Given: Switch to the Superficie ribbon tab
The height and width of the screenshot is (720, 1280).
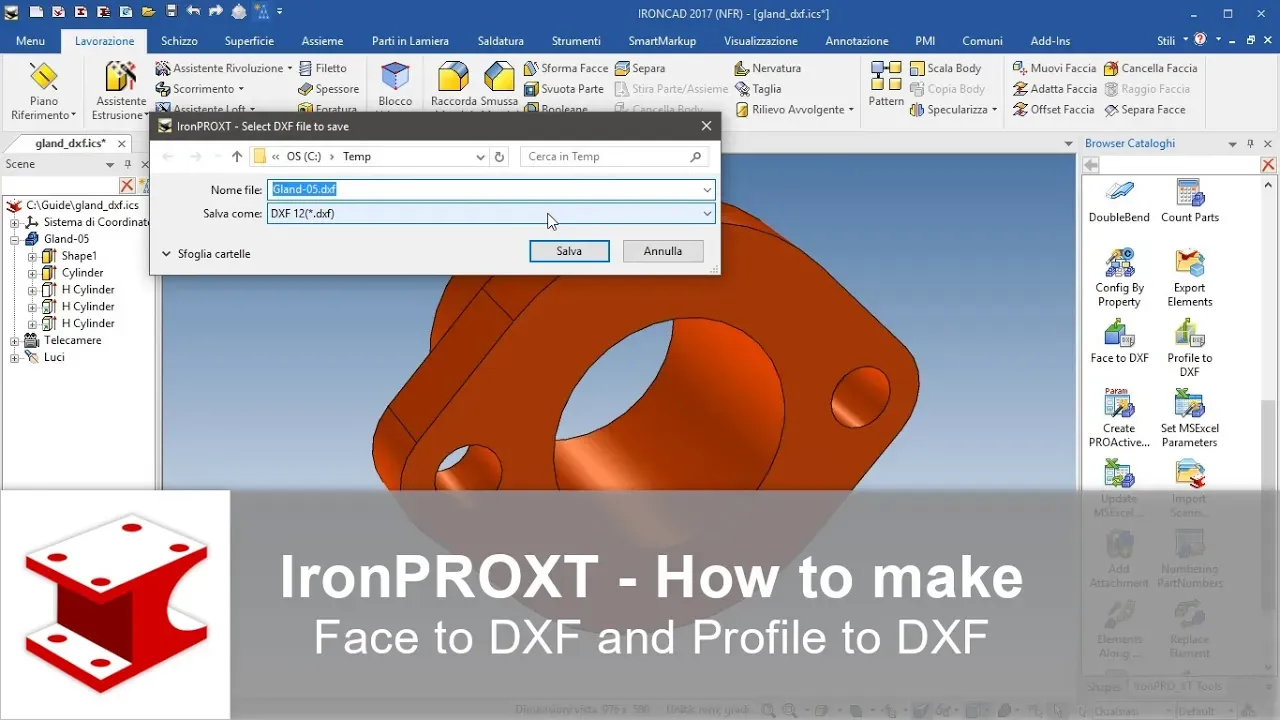Looking at the screenshot, I should (249, 41).
